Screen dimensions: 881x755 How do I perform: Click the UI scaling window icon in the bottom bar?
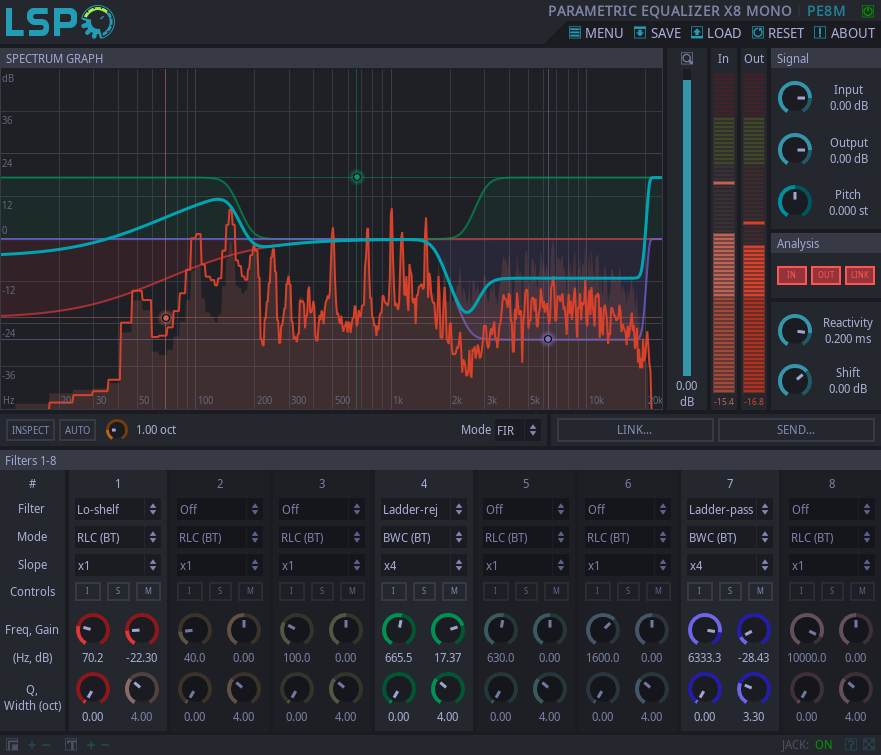(x=12, y=745)
